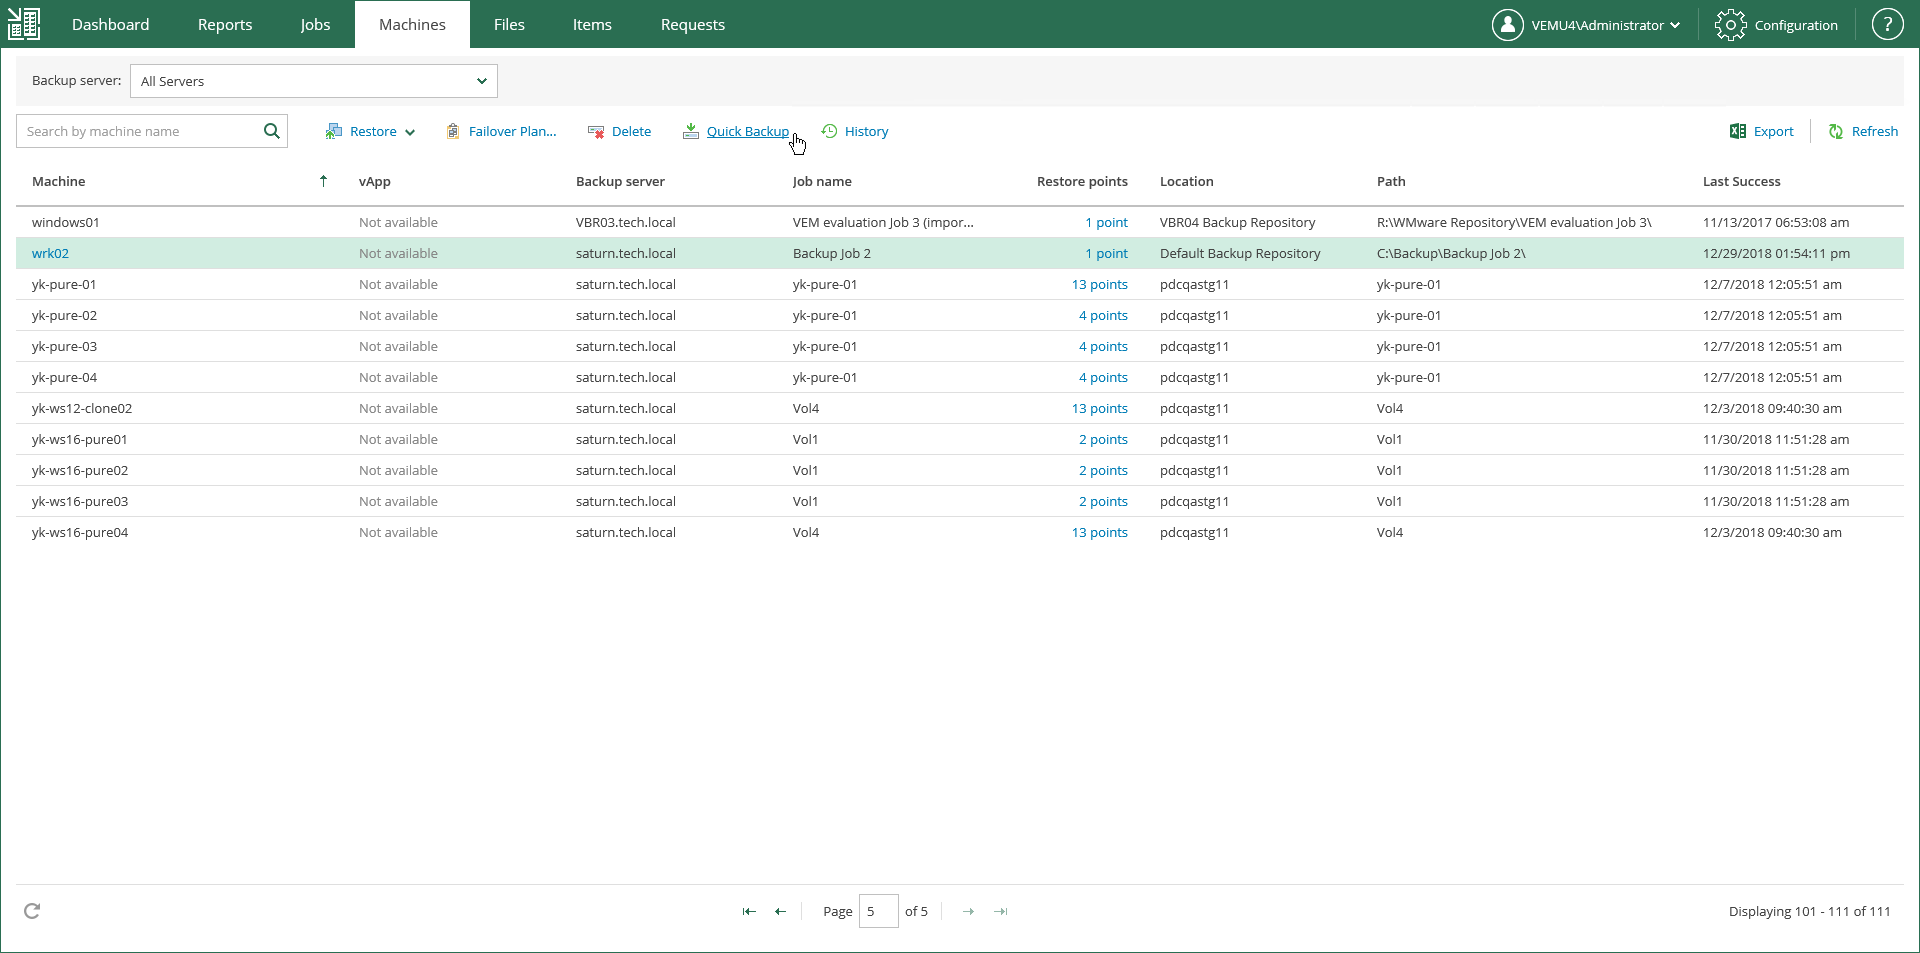The image size is (1920, 953).
Task: Open 2 points link for yk-ws16-pure01
Action: 1103,439
